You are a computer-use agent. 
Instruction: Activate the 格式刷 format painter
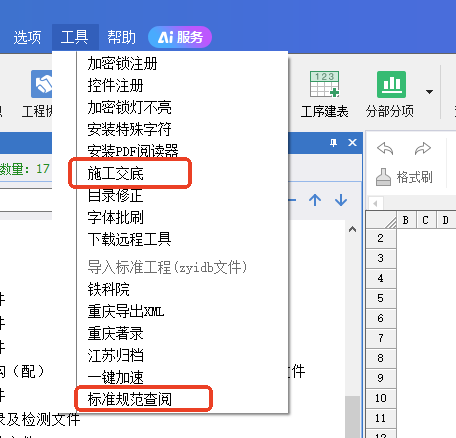pyautogui.click(x=404, y=177)
